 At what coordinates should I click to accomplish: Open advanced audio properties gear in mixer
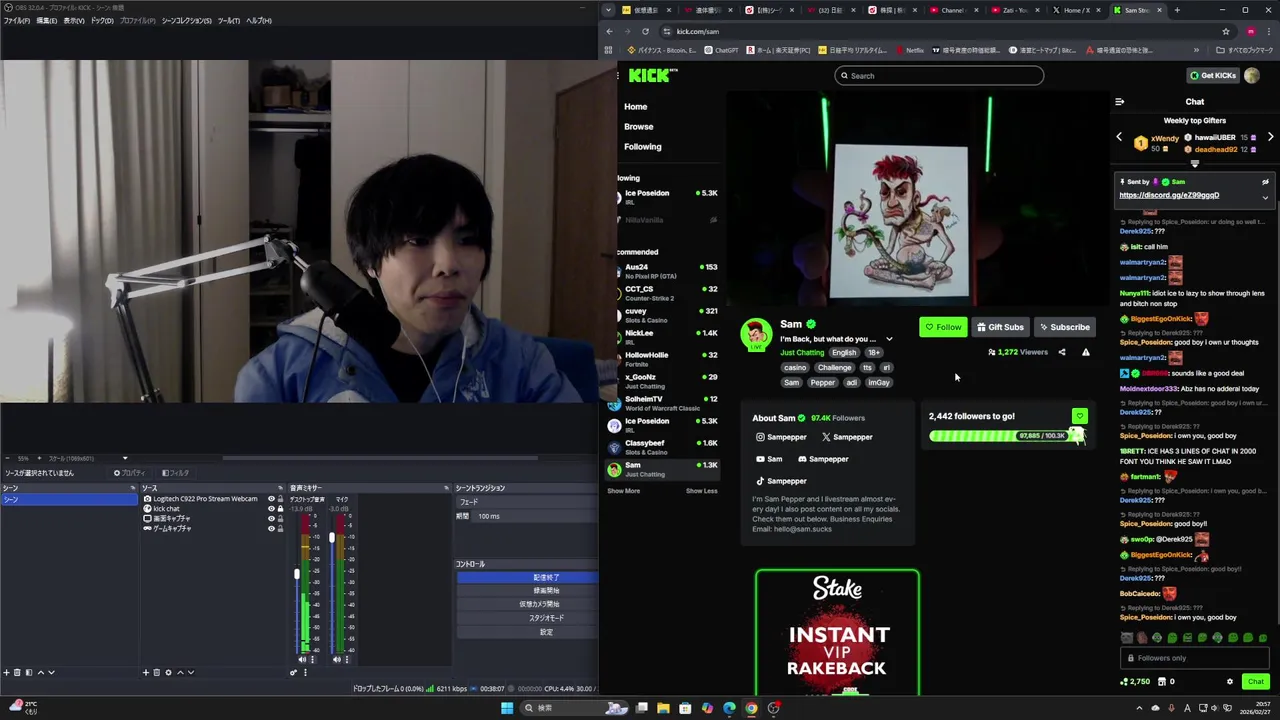coord(293,672)
